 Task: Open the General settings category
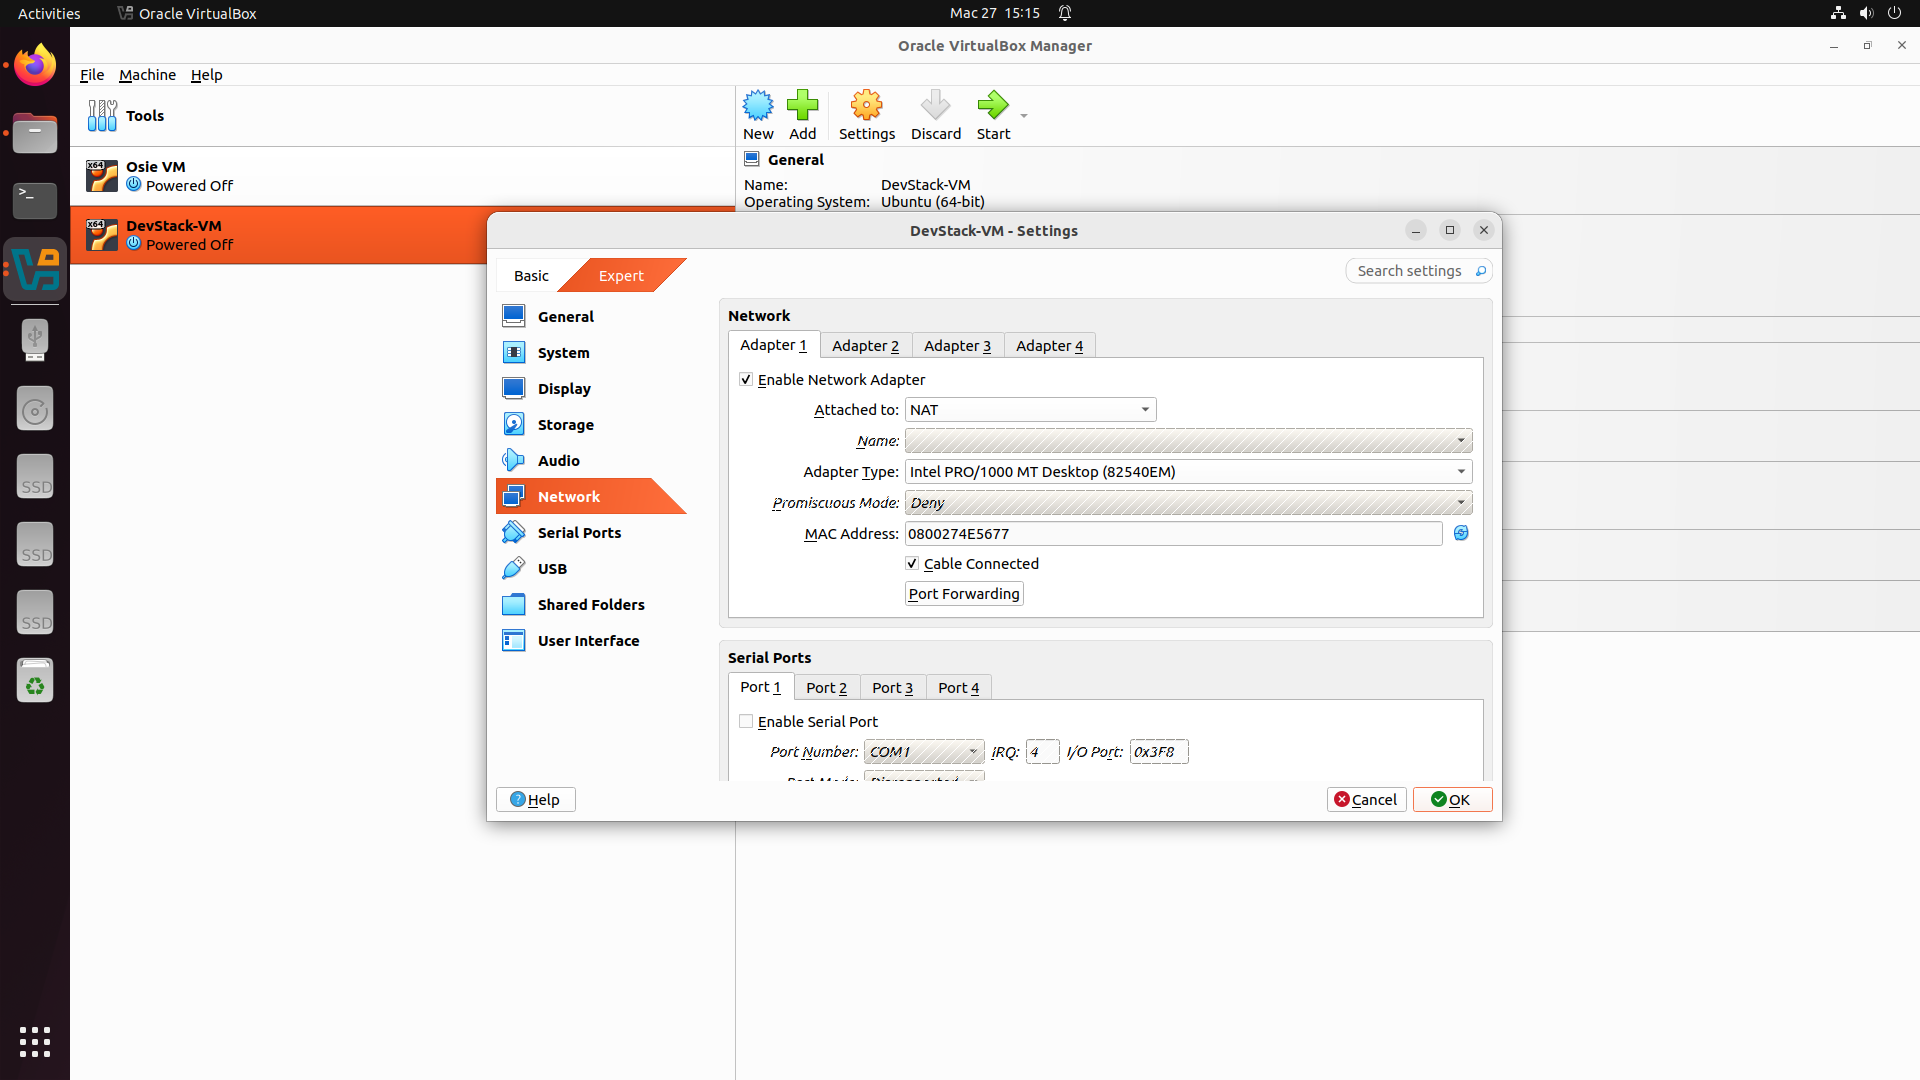591,316
